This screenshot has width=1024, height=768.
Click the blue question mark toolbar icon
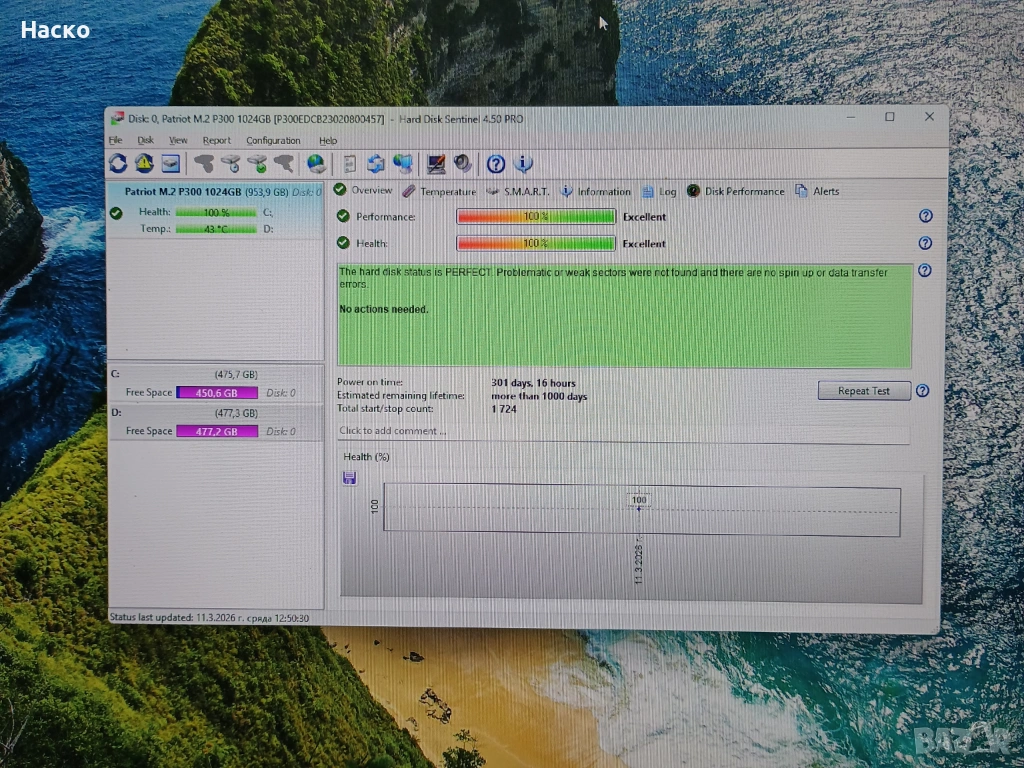pos(495,163)
